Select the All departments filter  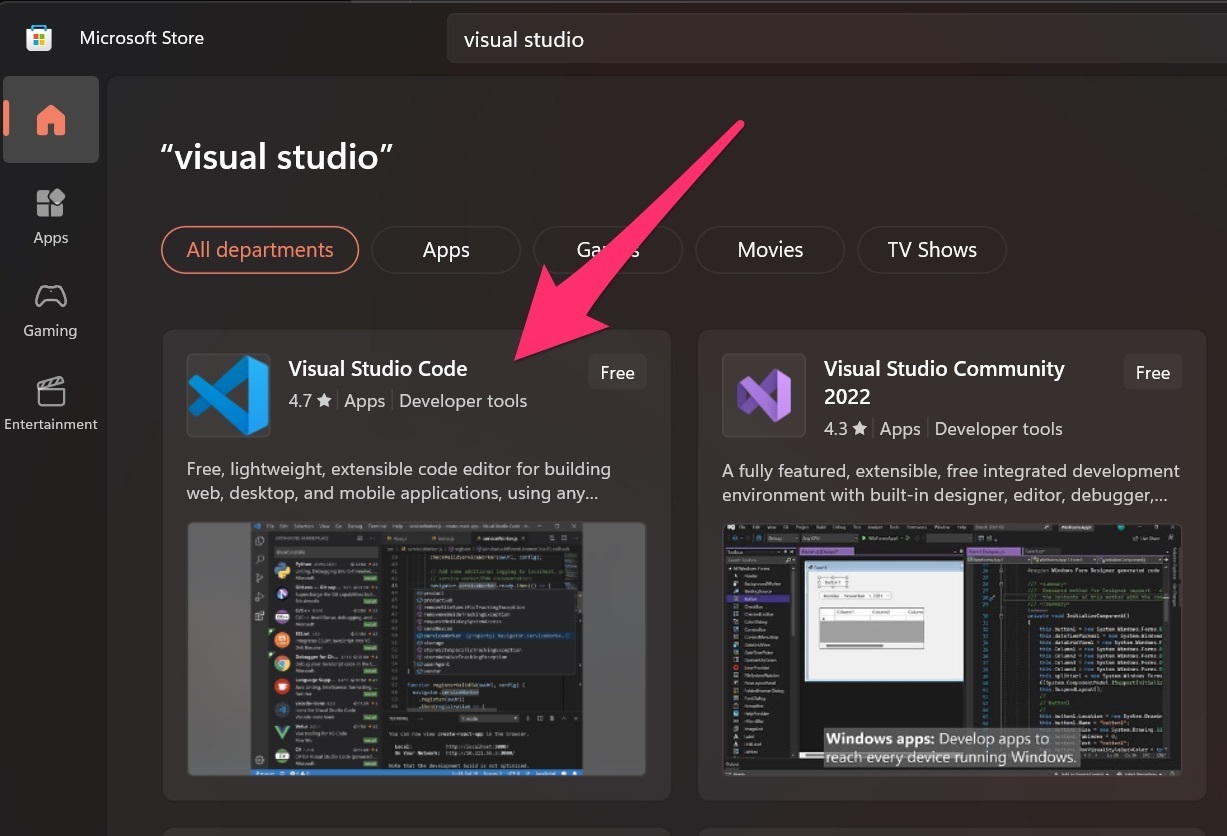coord(260,250)
